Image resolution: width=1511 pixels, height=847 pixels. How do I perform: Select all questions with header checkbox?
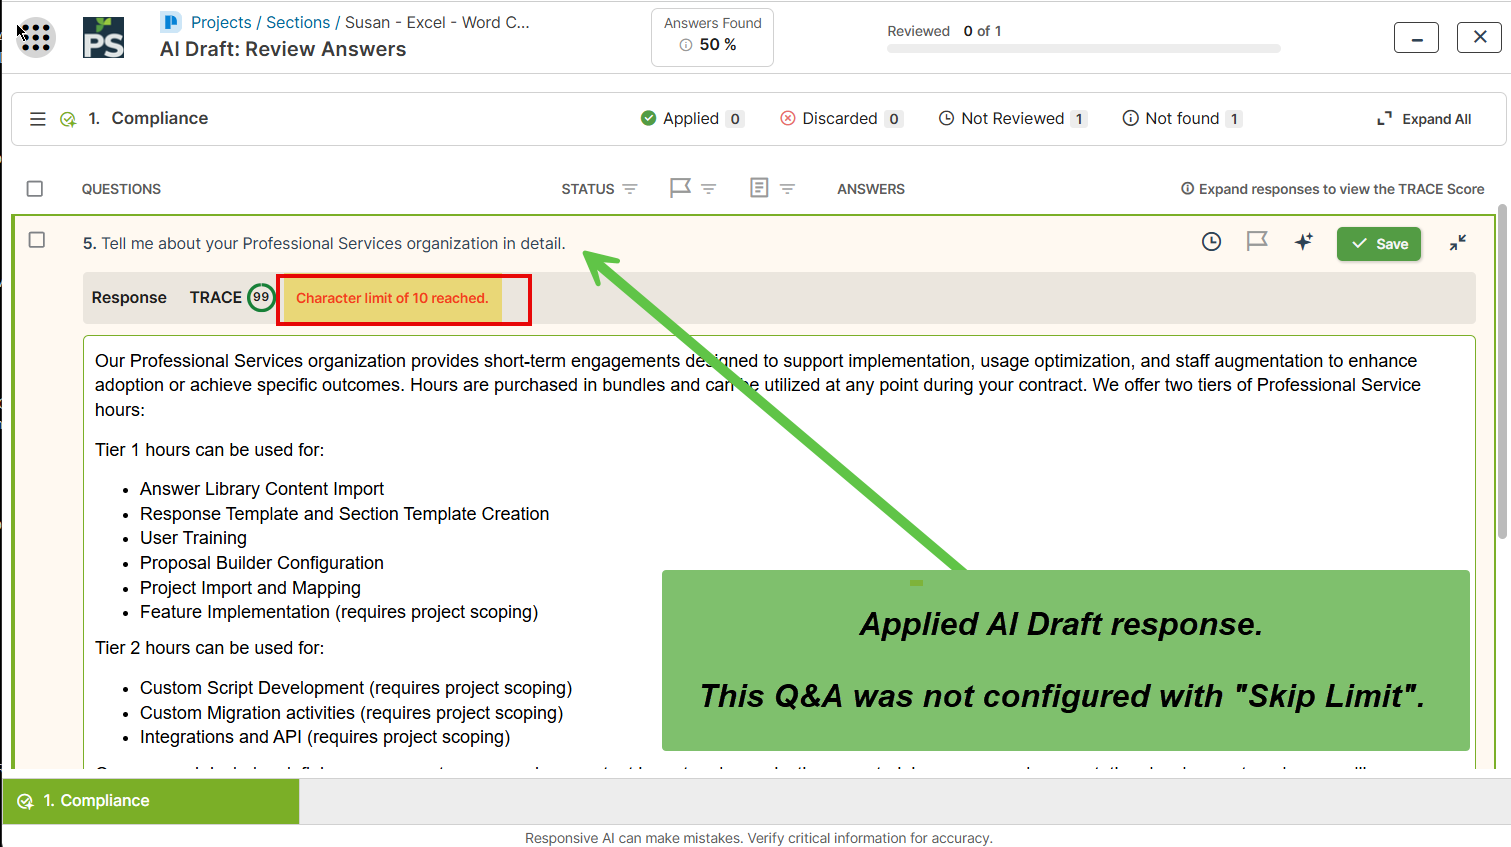point(35,189)
